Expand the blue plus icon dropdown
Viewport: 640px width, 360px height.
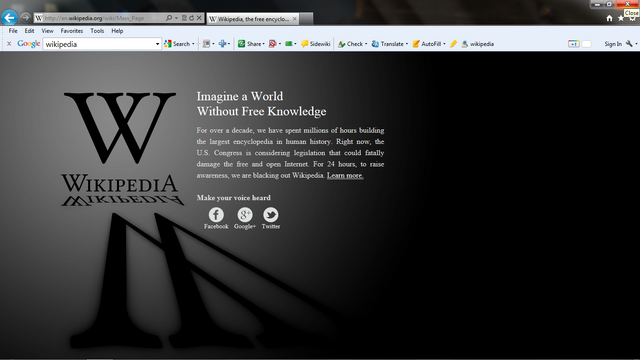click(x=229, y=44)
